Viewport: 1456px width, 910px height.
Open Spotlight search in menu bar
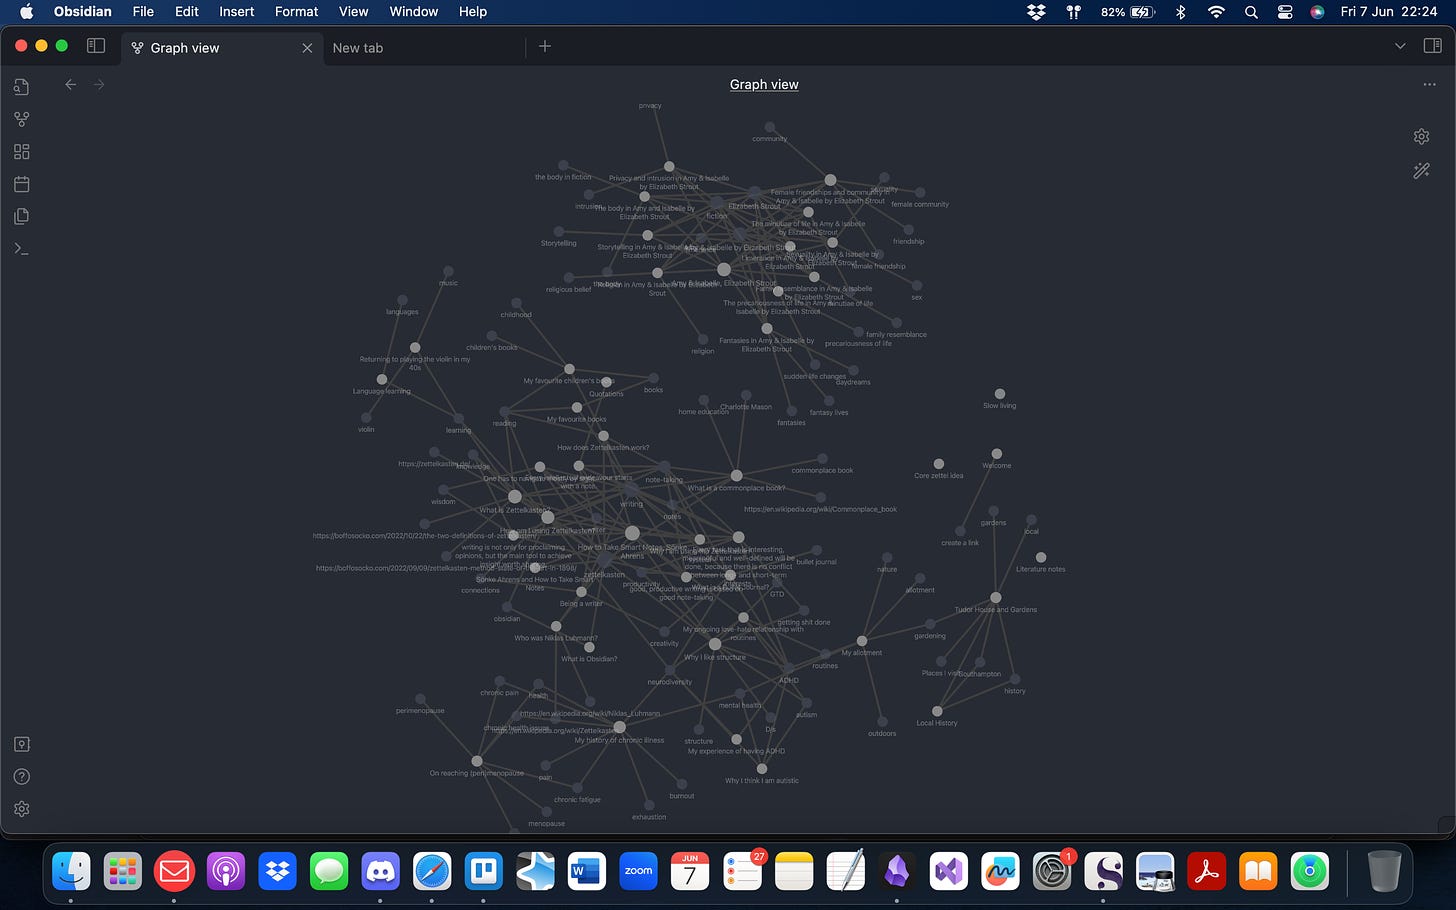1251,12
